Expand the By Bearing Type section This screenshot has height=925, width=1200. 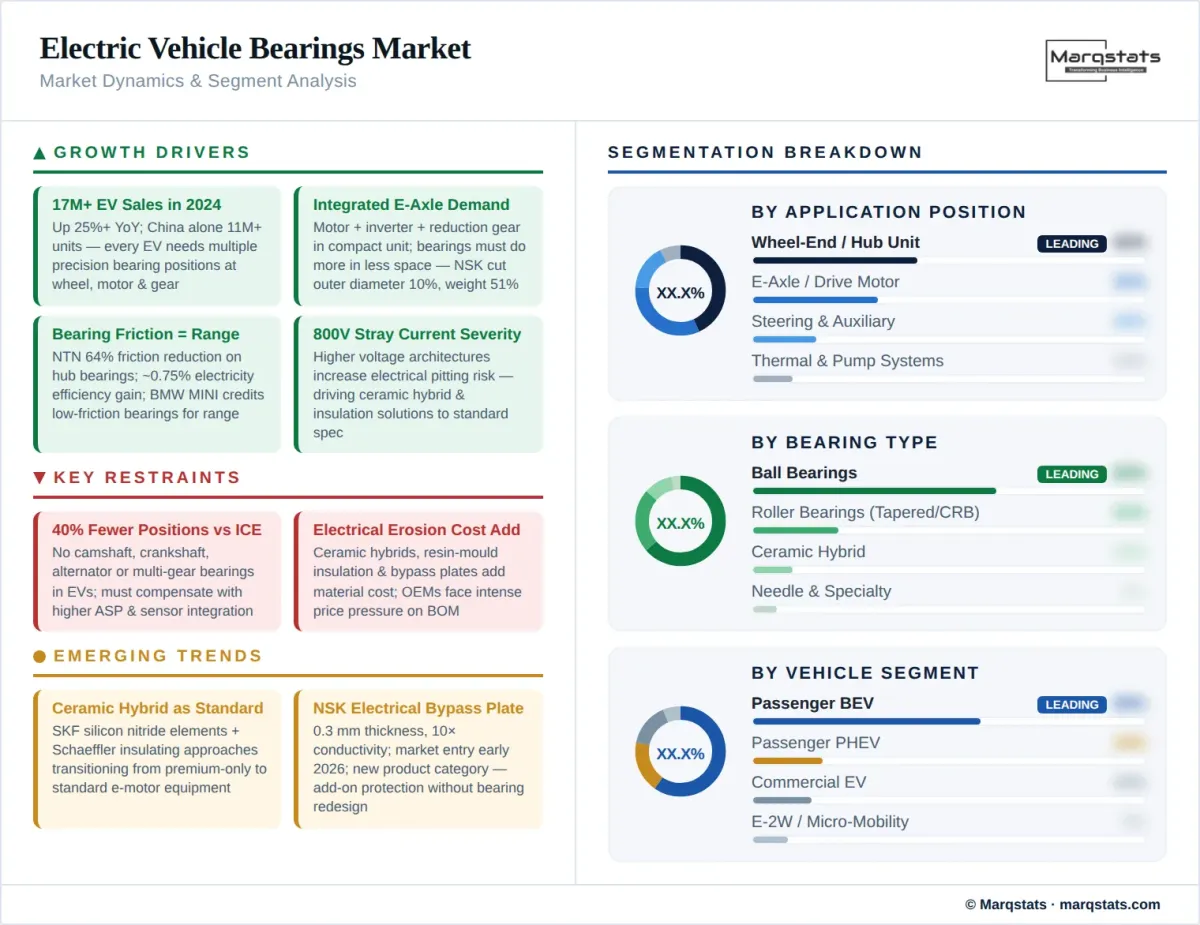click(844, 442)
